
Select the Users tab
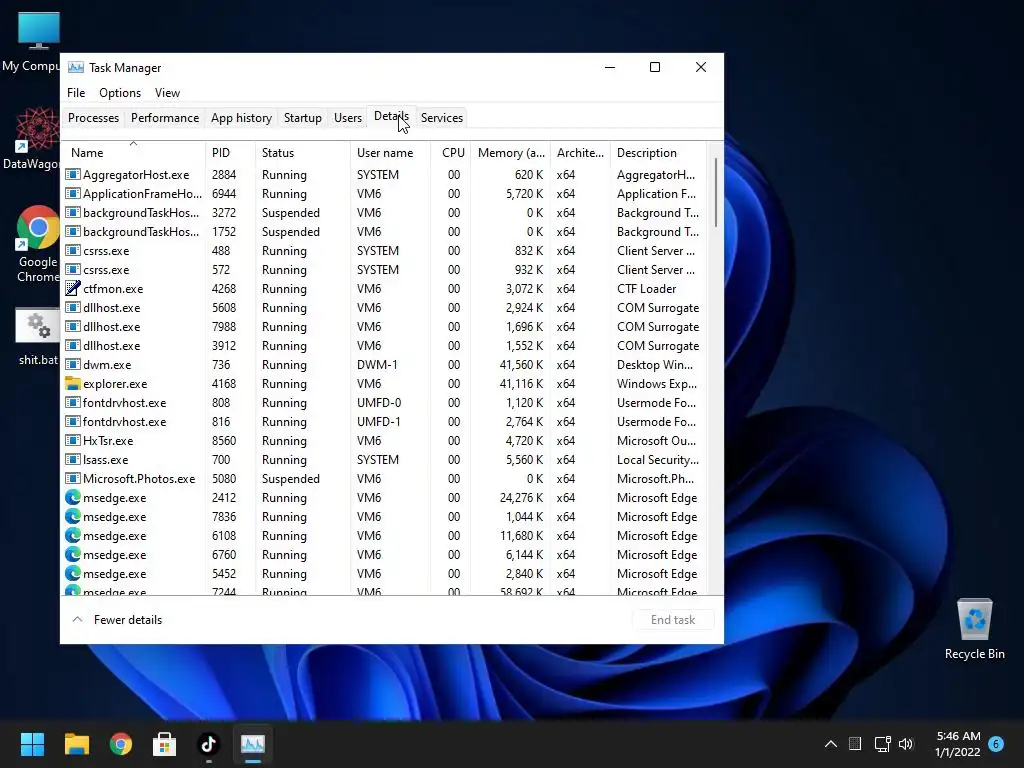347,118
